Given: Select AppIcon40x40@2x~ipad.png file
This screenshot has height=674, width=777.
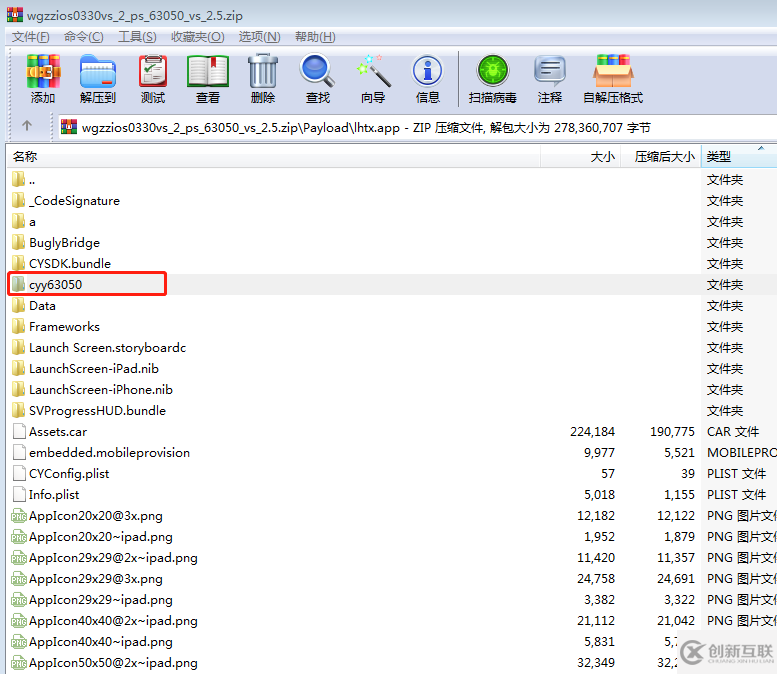Looking at the screenshot, I should click(x=105, y=620).
